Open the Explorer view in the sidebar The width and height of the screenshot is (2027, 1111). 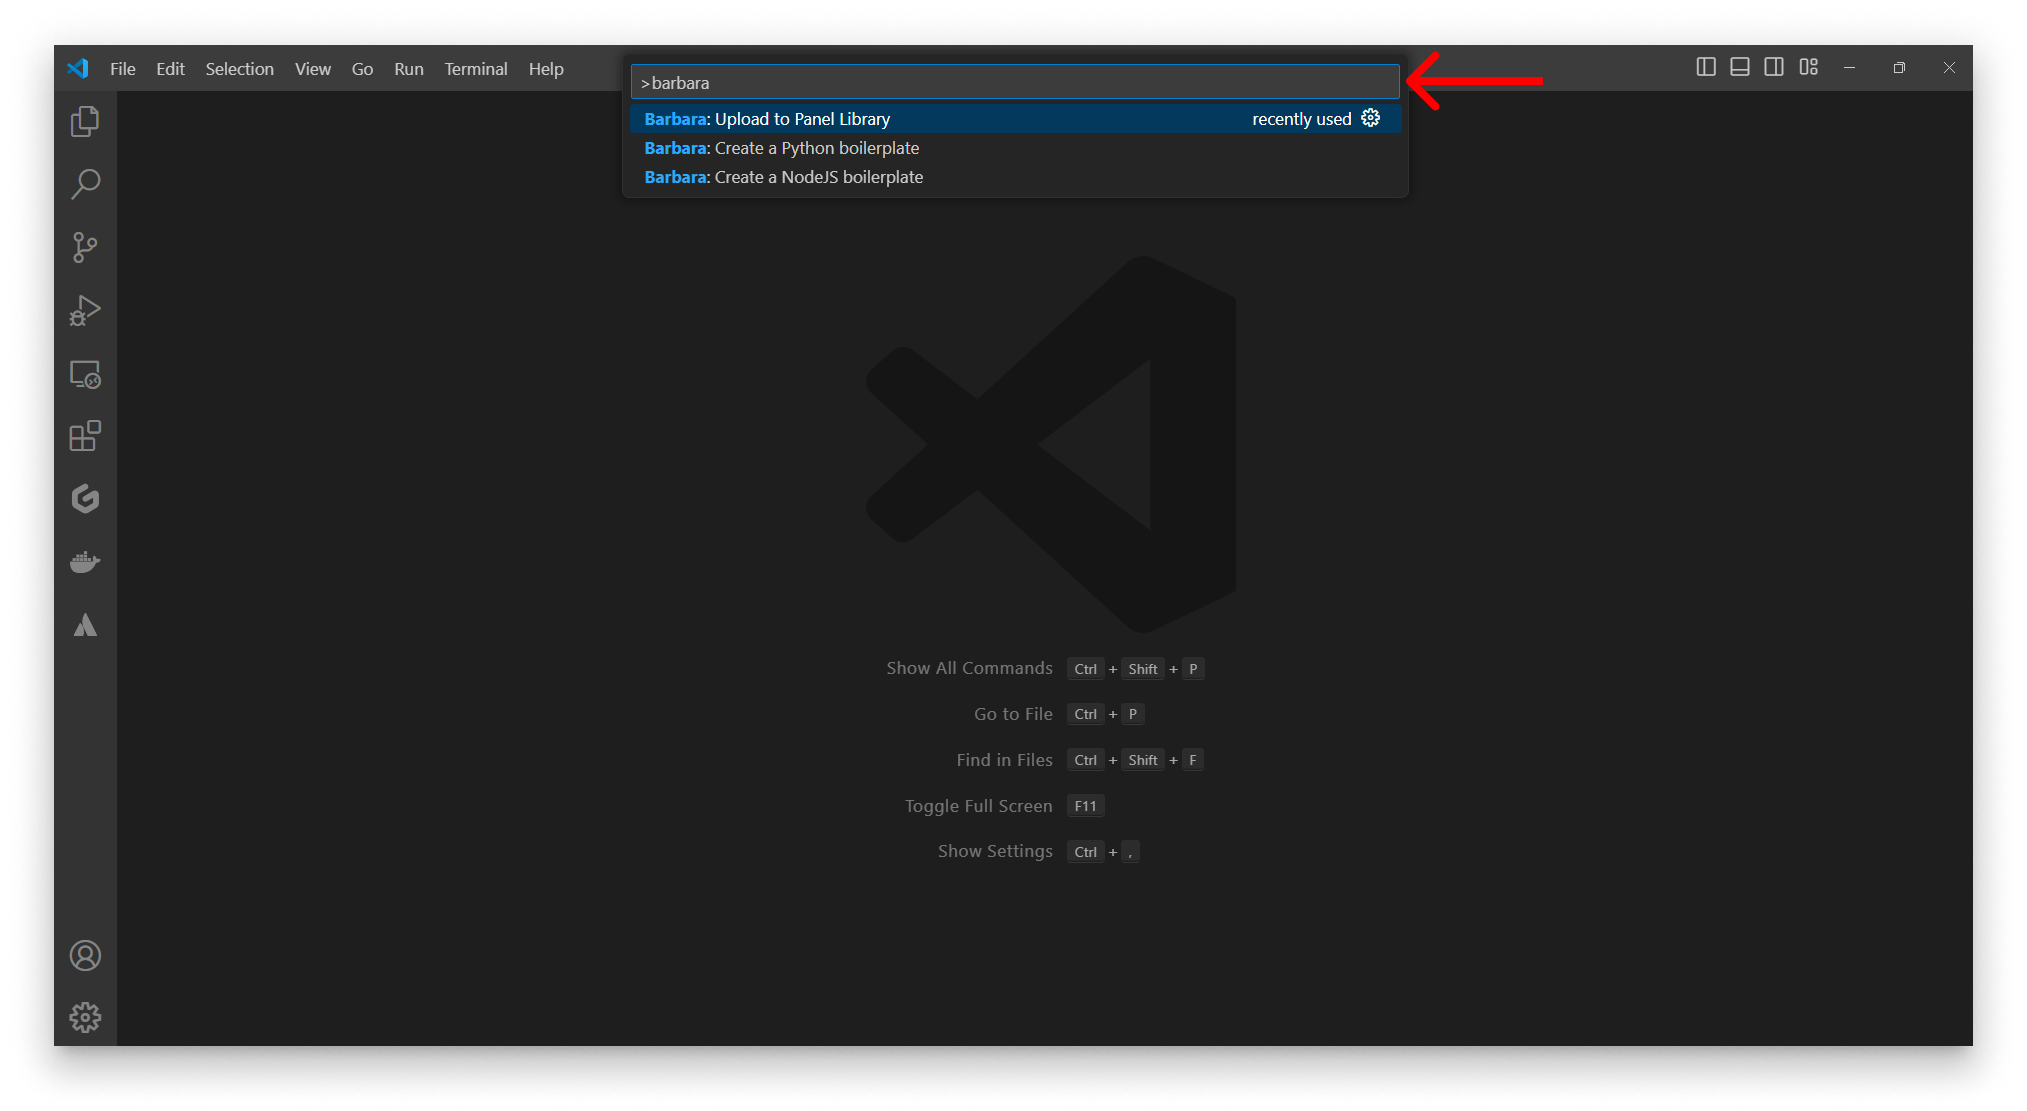click(85, 121)
